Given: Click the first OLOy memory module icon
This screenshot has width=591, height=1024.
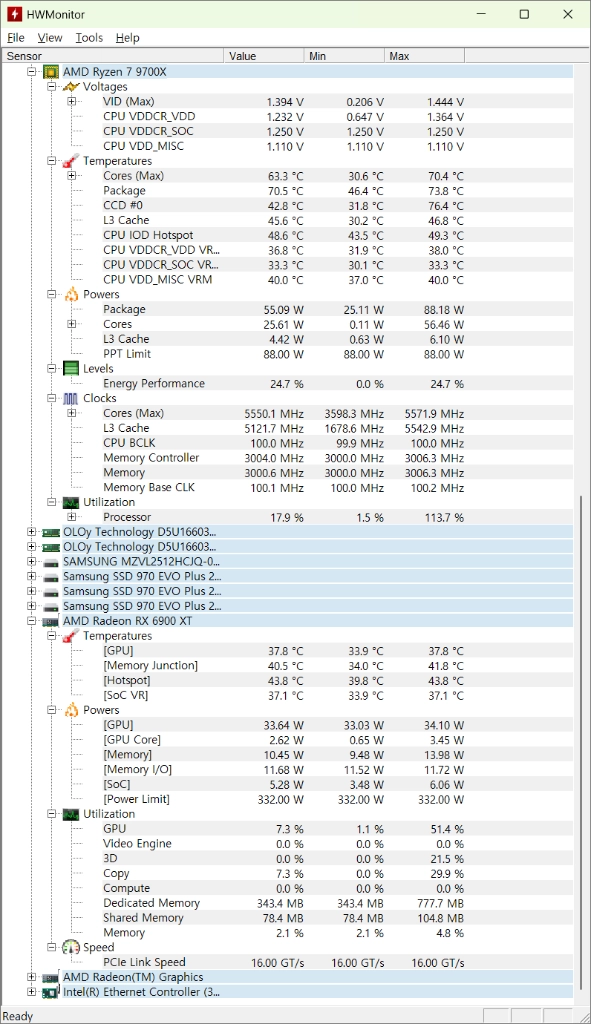Looking at the screenshot, I should pos(51,532).
